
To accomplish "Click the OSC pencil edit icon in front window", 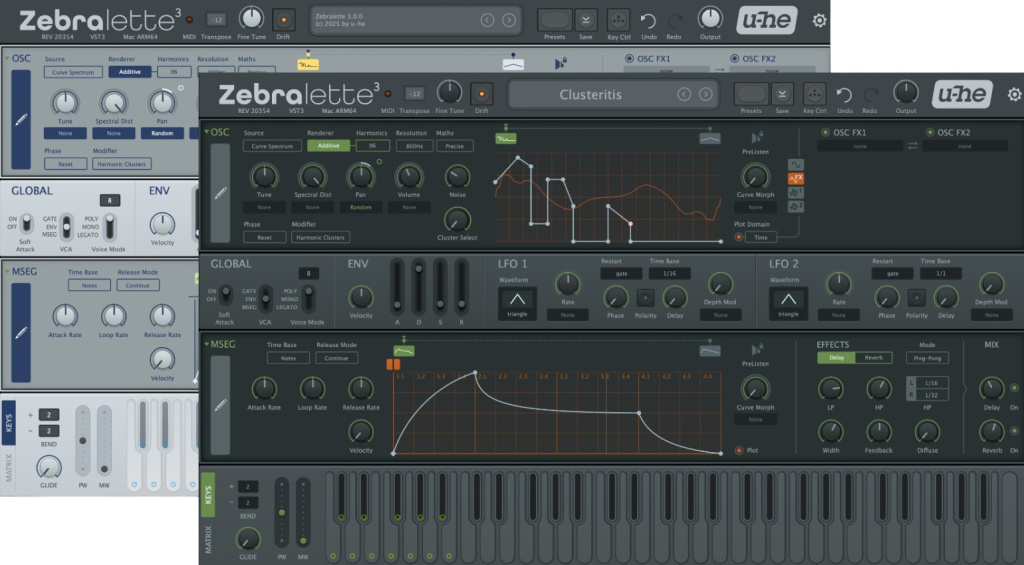I will point(221,193).
